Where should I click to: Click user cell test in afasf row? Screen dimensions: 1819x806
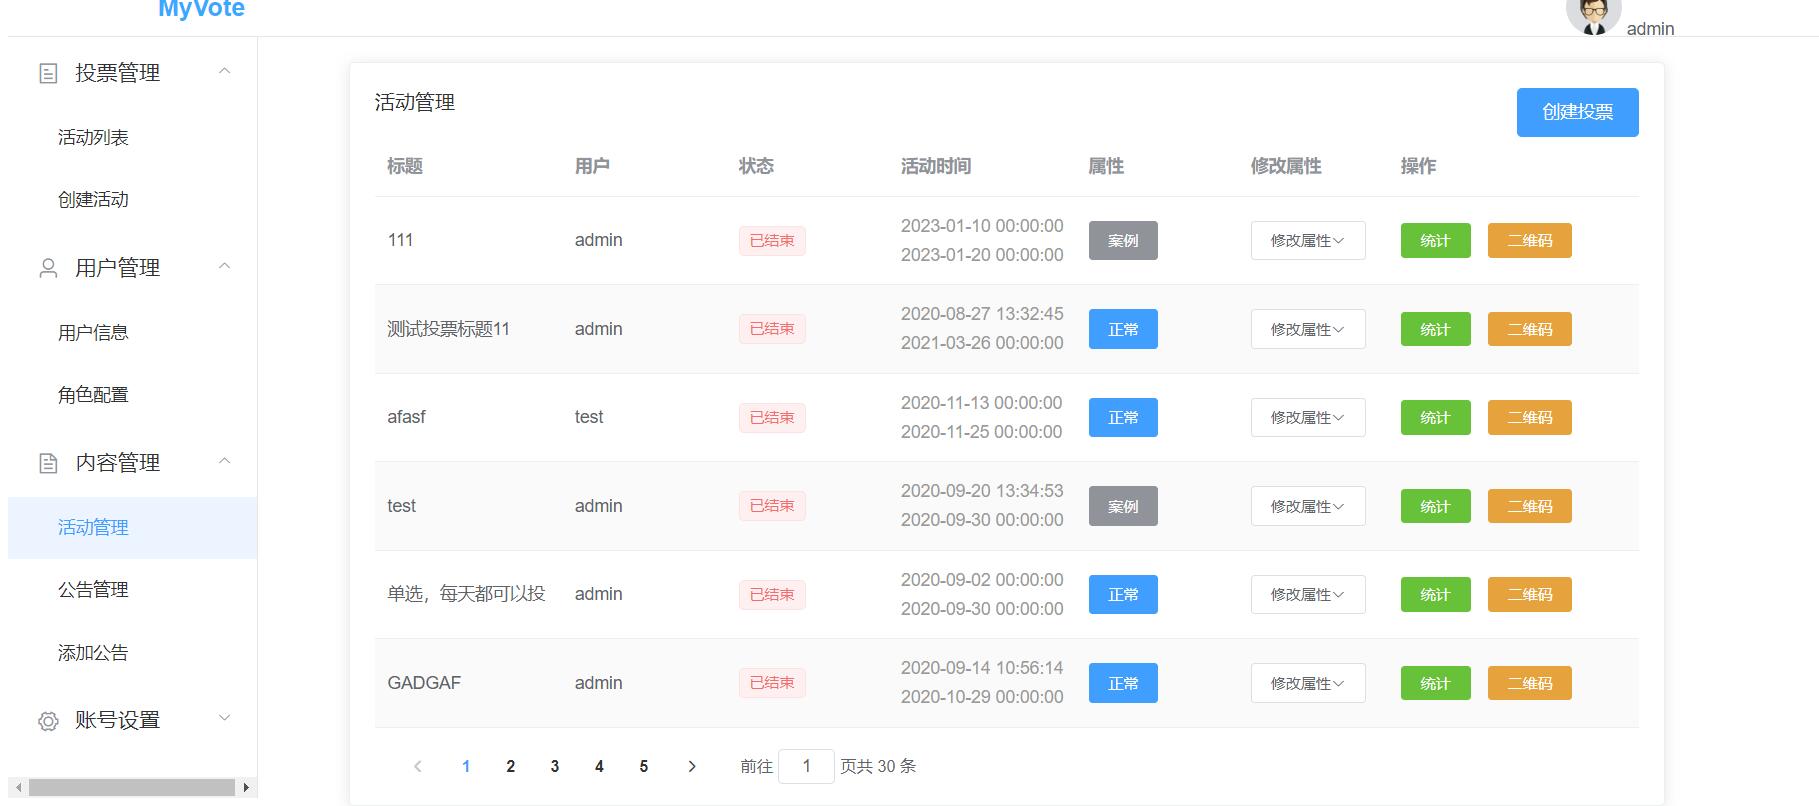tap(589, 417)
